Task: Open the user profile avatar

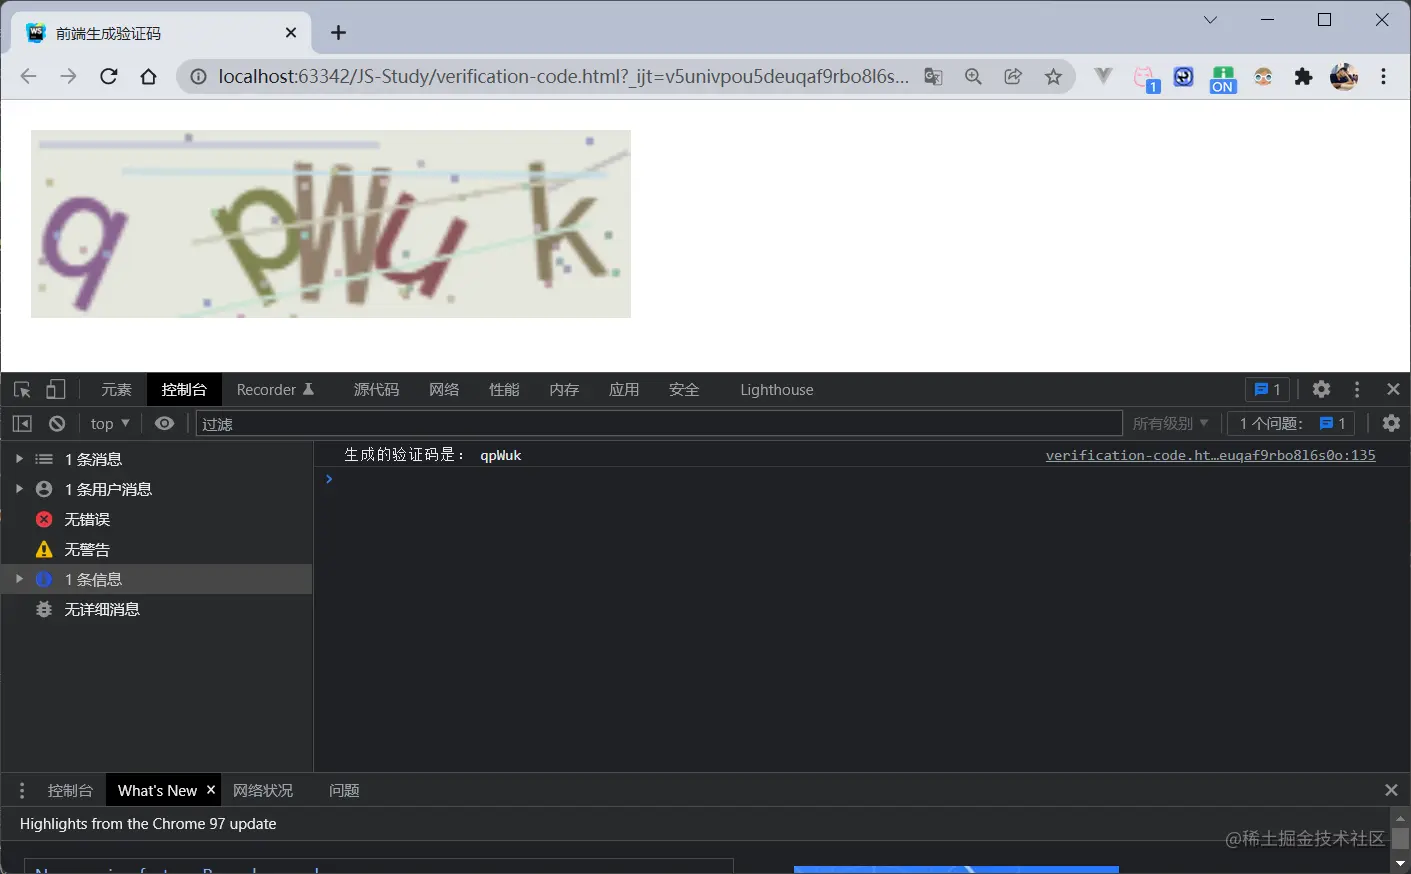Action: click(x=1344, y=77)
